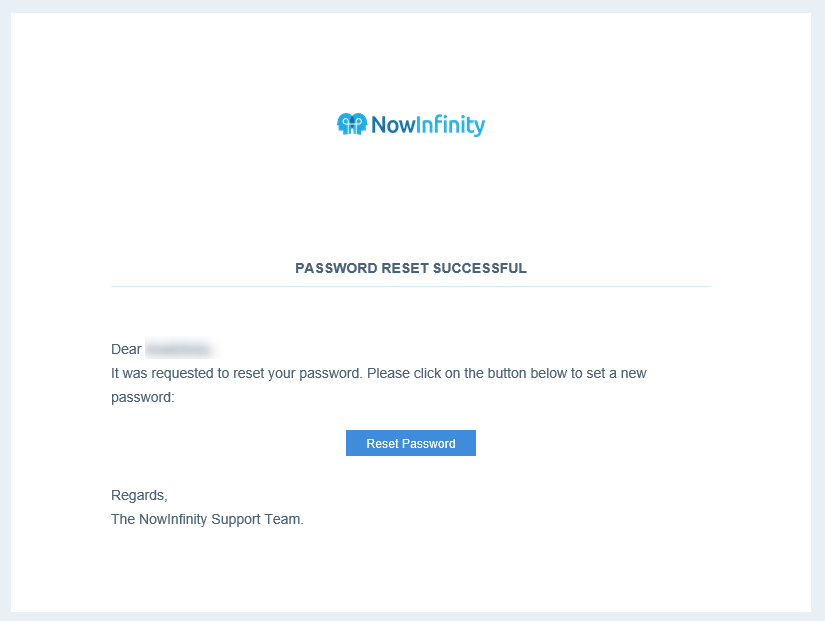Screen dimensions: 825x621
Task: Click the PASSWORD RESET SUCCESSFUL heading
Action: coord(411,268)
